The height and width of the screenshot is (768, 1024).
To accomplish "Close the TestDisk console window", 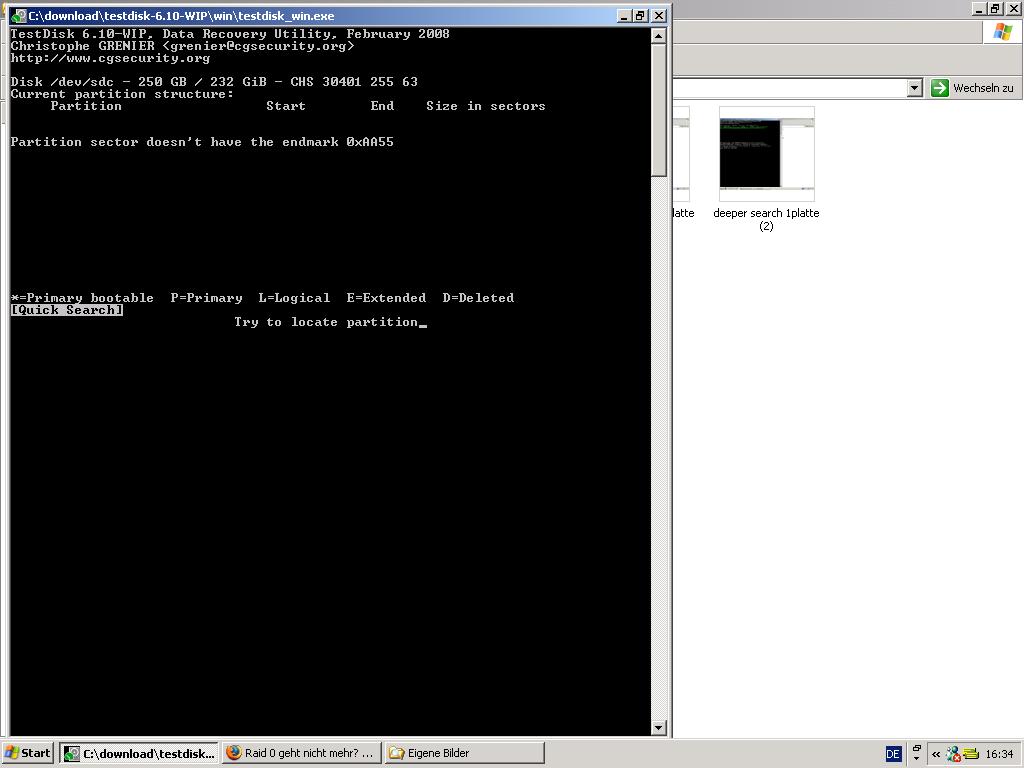I will pos(659,16).
